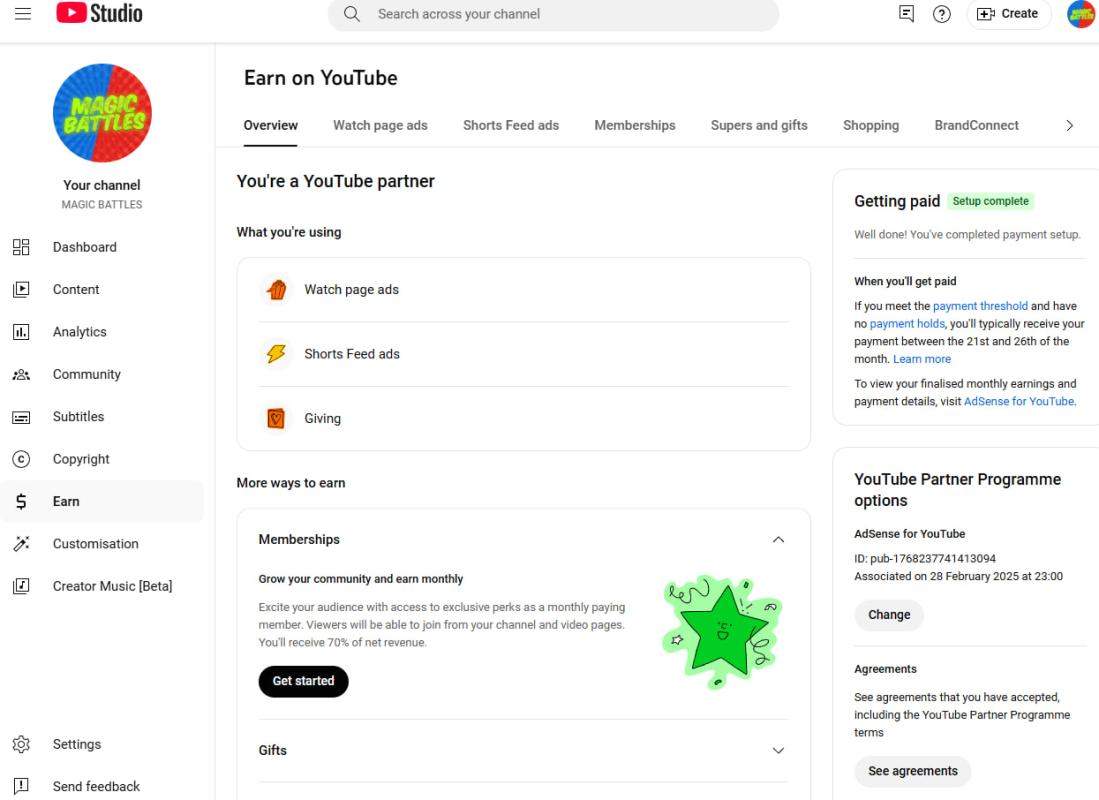Show more tabs with right arrow
Screen dimensions: 1099x800
tap(1069, 126)
